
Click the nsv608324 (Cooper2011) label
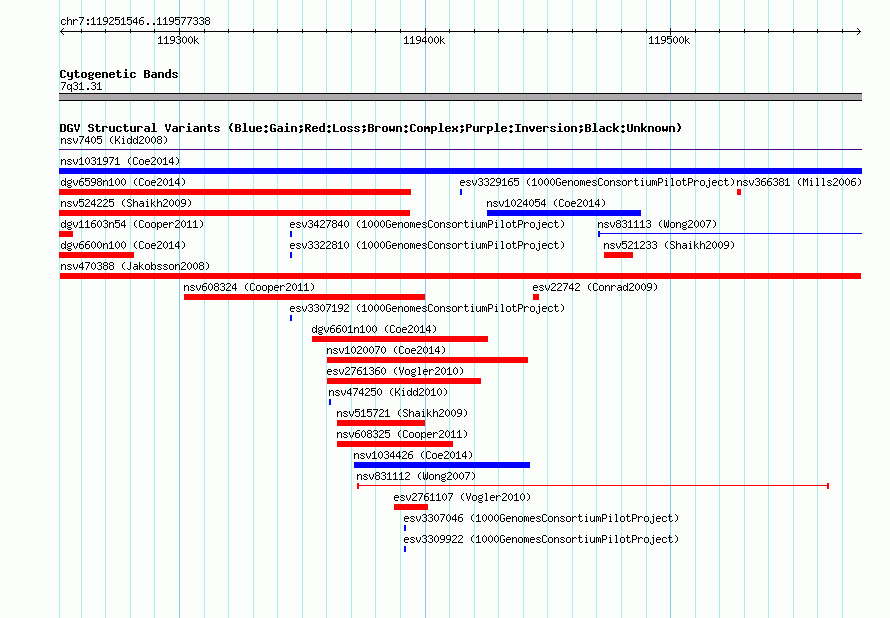click(x=249, y=287)
